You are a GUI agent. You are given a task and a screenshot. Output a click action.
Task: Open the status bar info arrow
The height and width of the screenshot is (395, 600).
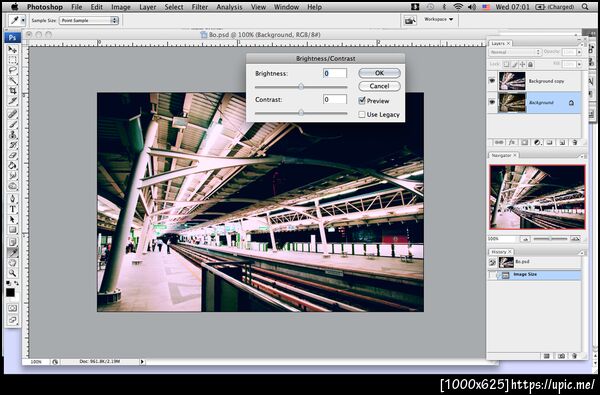[x=142, y=361]
